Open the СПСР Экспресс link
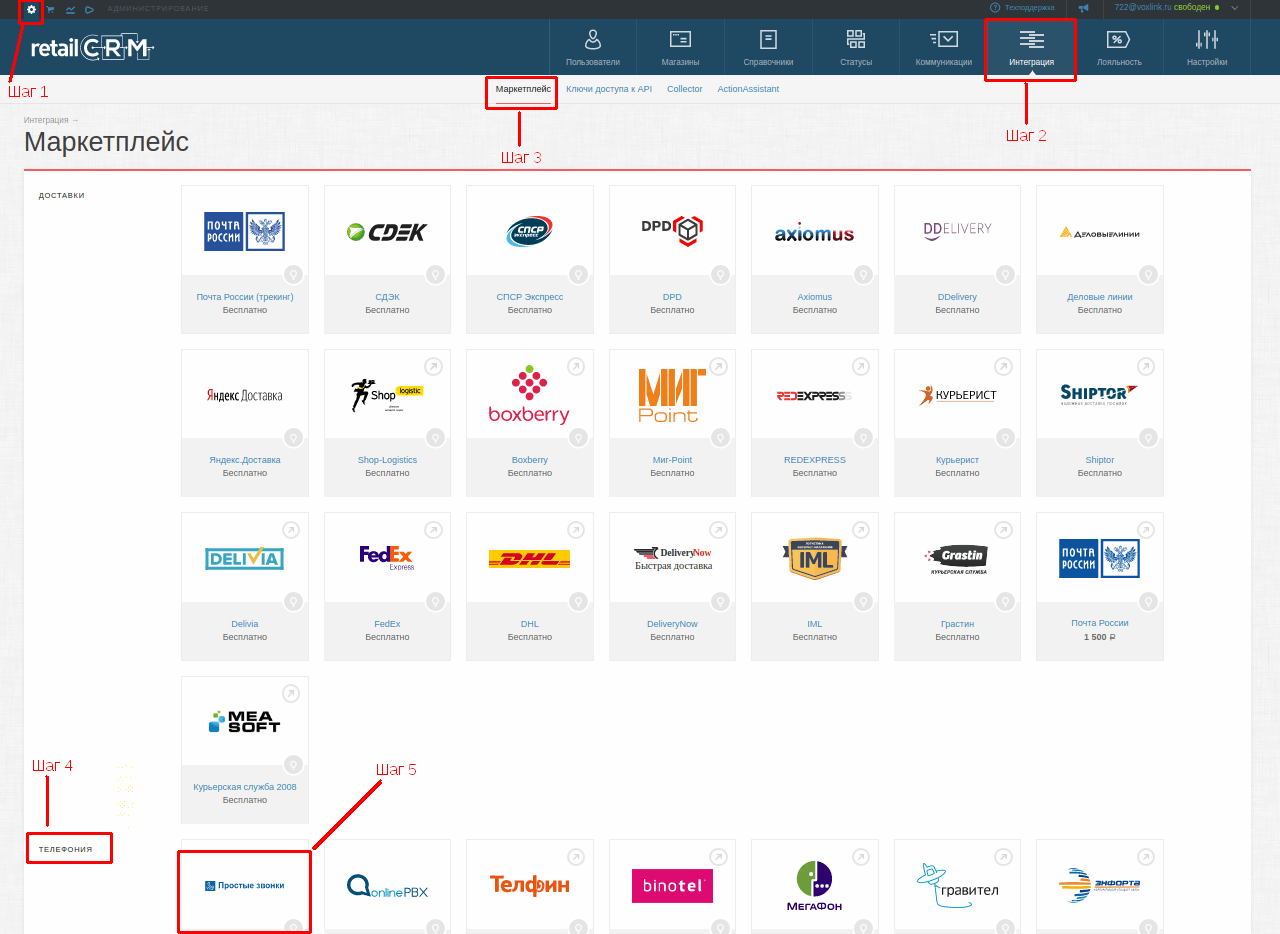This screenshot has width=1280, height=934. coord(530,297)
